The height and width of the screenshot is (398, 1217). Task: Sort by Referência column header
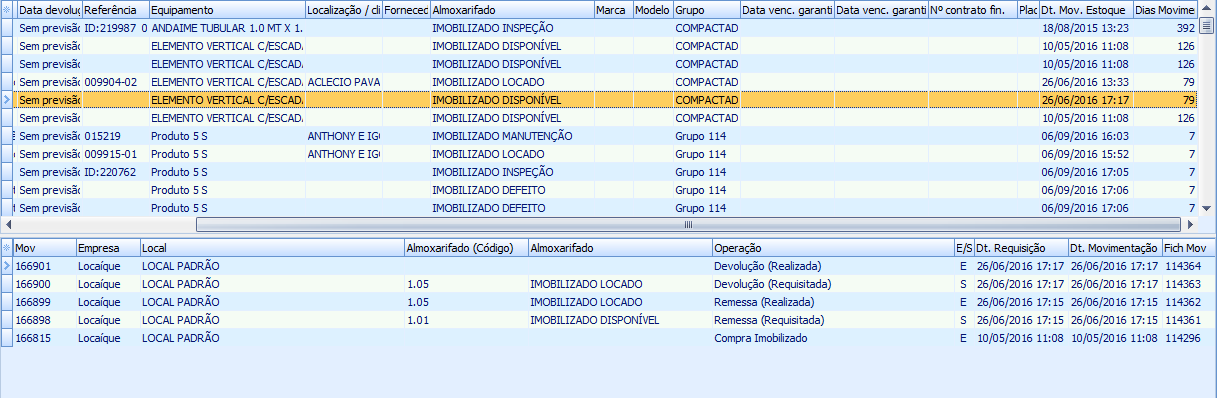point(115,9)
